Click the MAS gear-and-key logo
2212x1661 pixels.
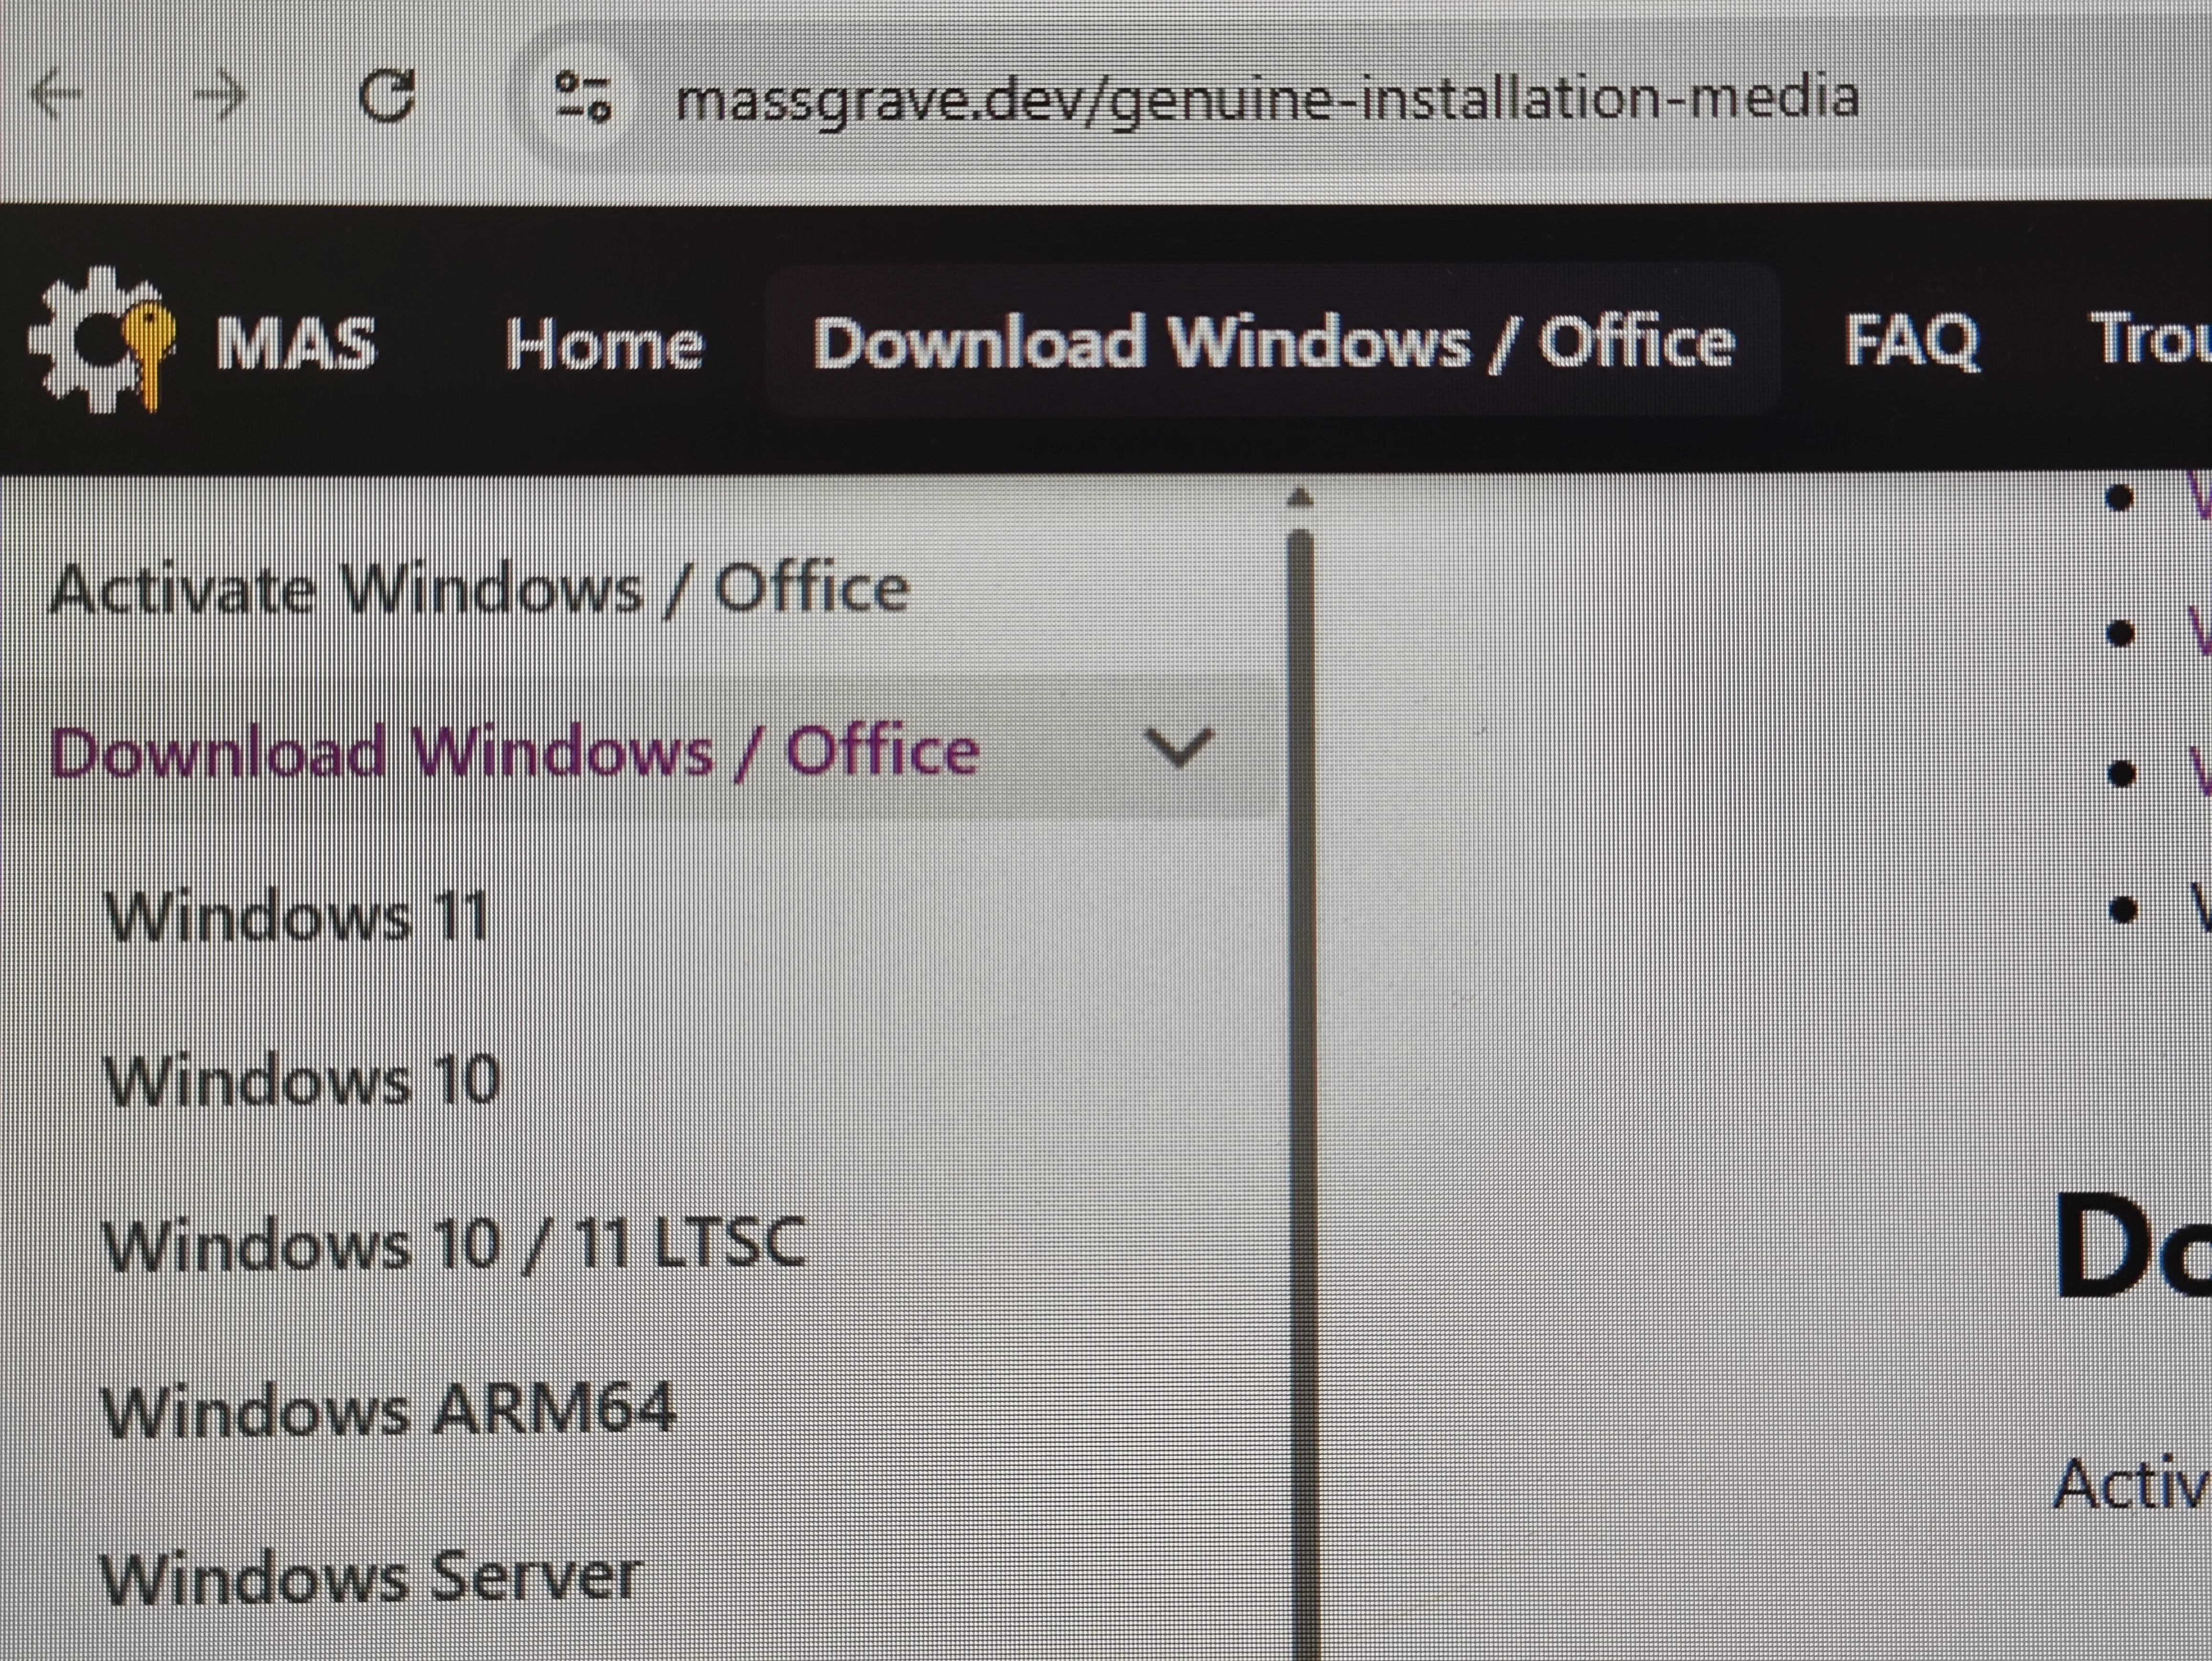(100, 340)
